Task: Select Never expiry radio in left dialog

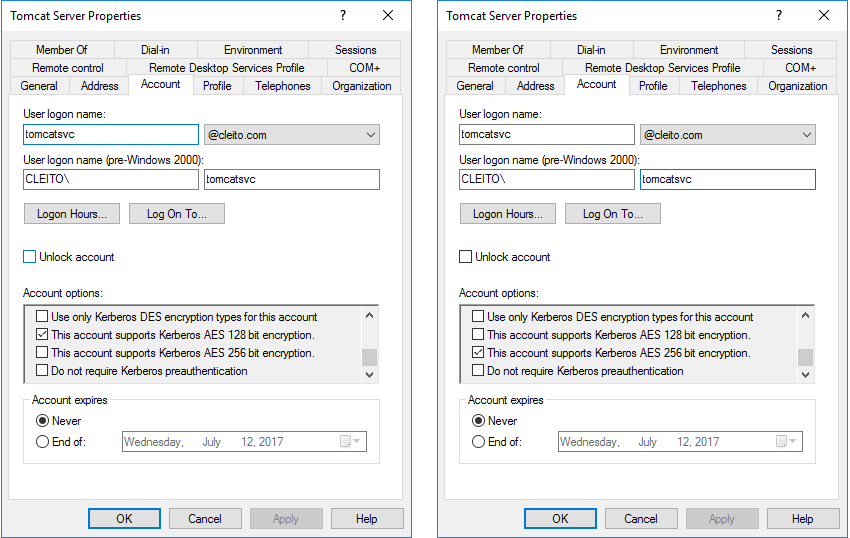Action: click(42, 421)
